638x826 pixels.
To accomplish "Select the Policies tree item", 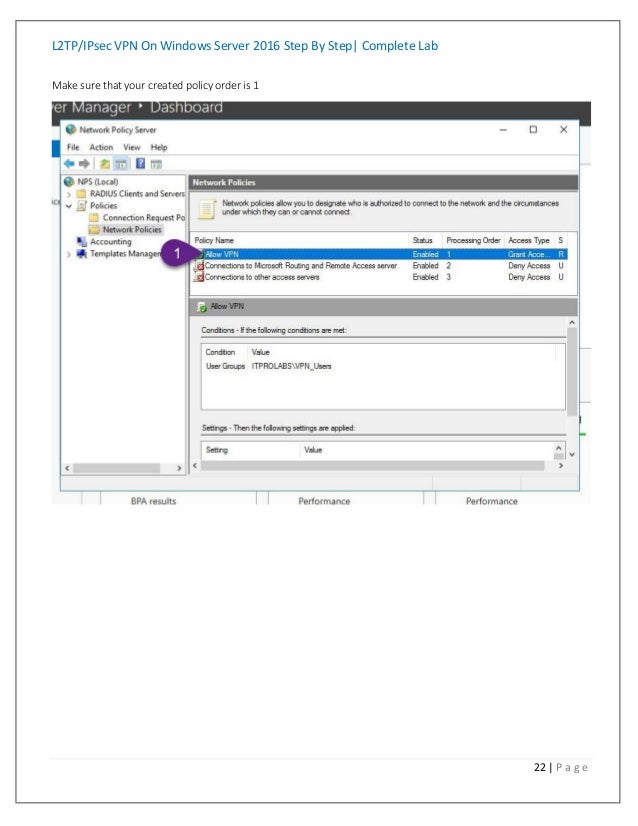I will pos(103,206).
